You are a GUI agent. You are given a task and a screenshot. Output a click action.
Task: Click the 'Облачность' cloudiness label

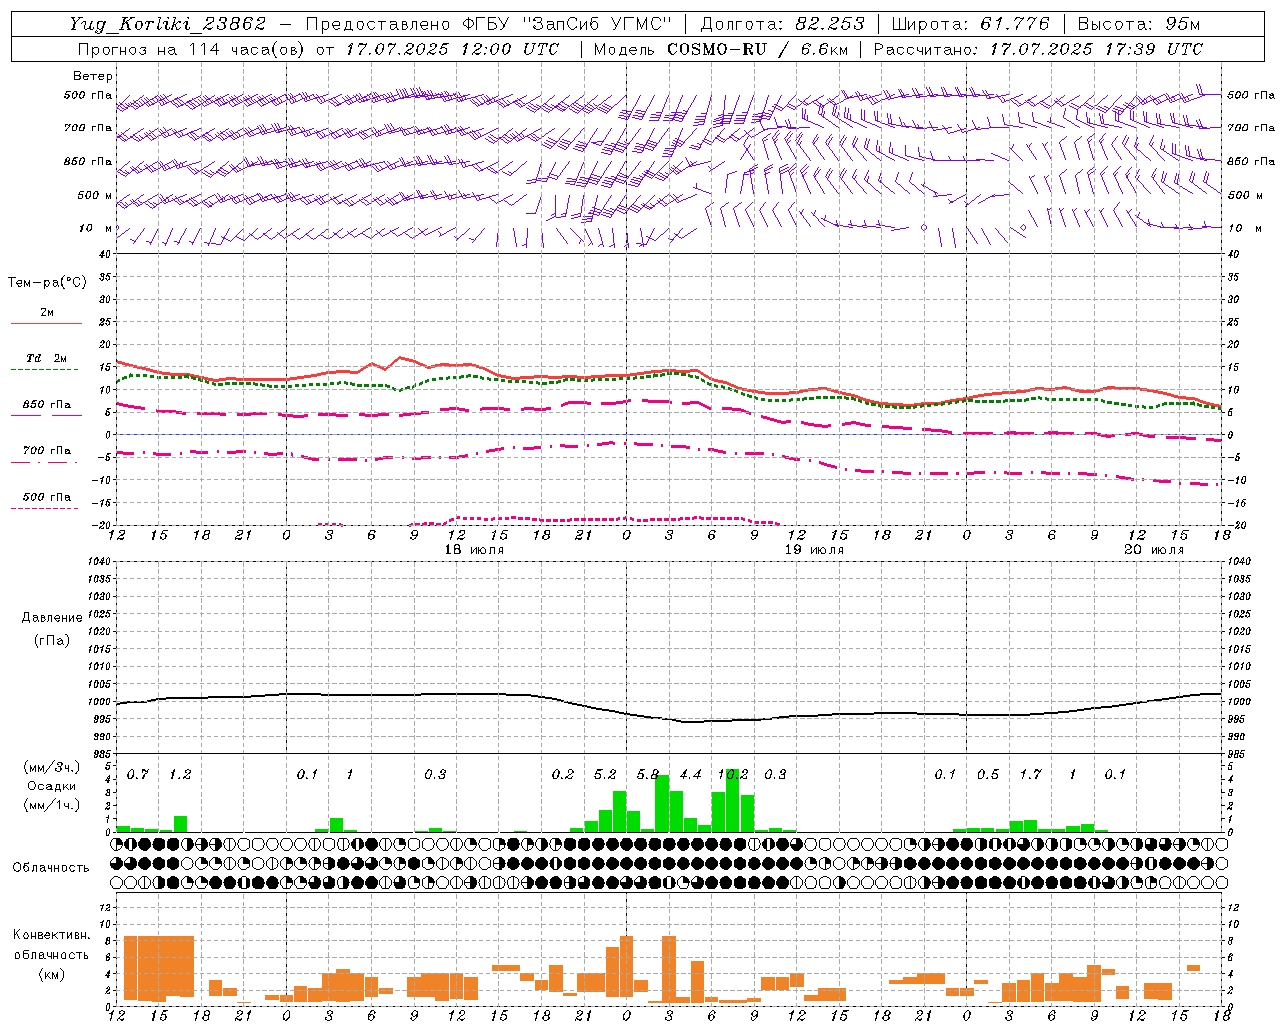(51, 868)
